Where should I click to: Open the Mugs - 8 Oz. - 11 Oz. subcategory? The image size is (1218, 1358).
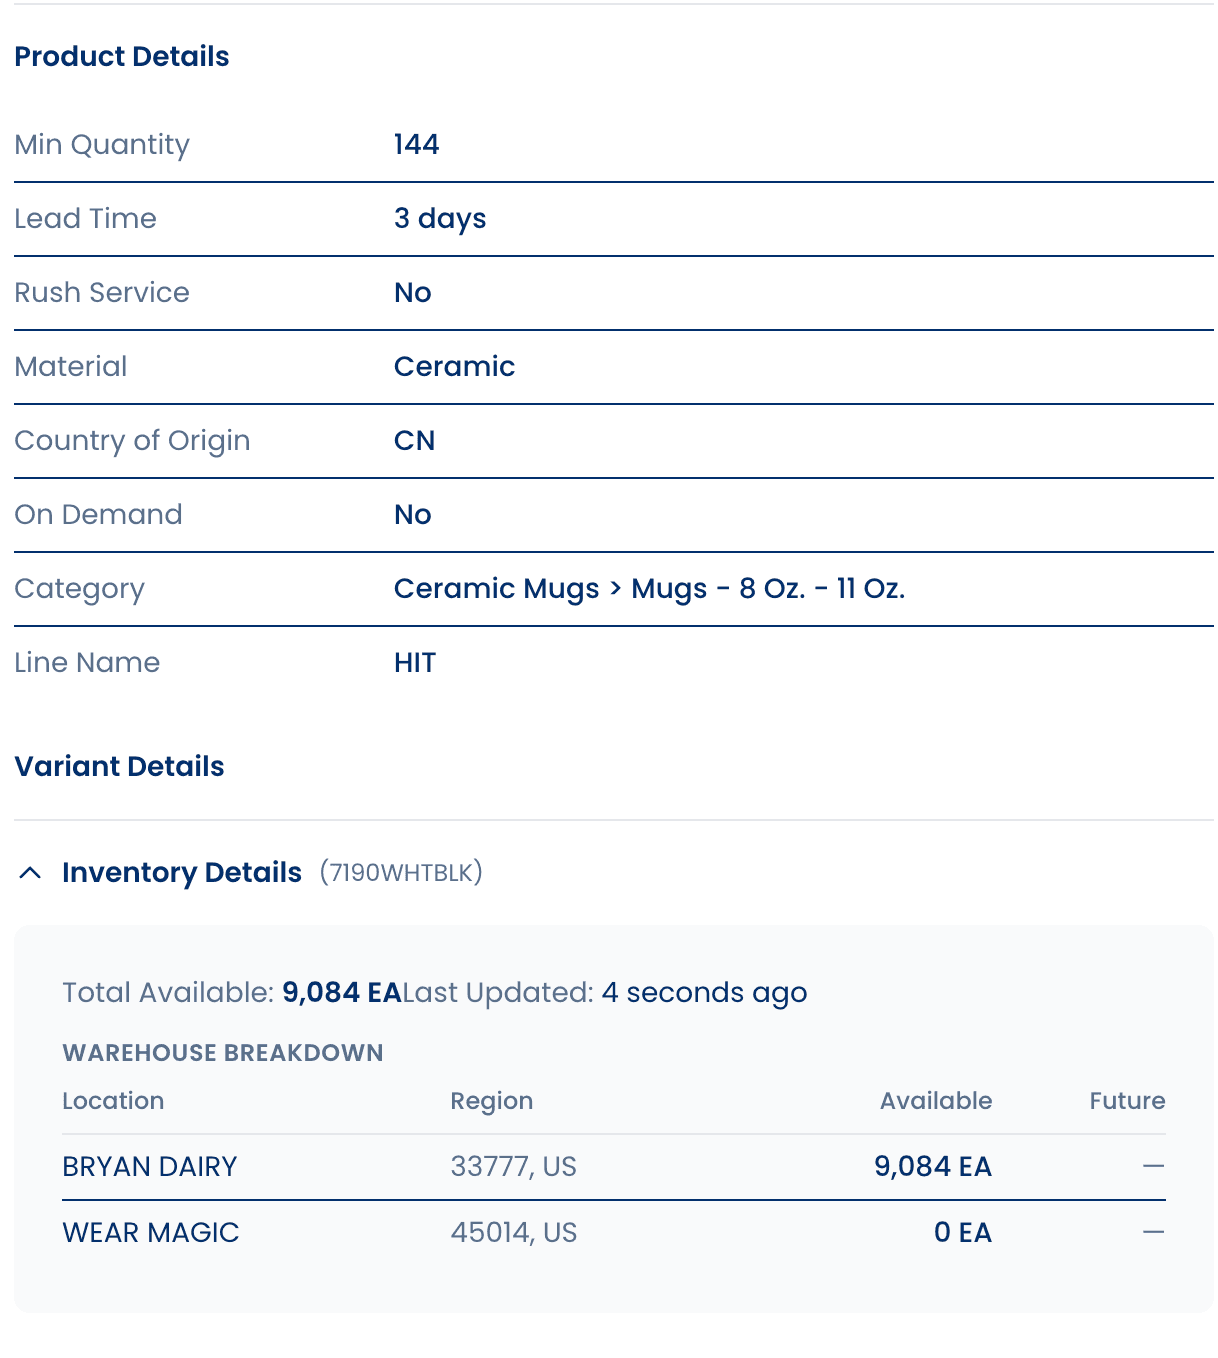click(768, 588)
